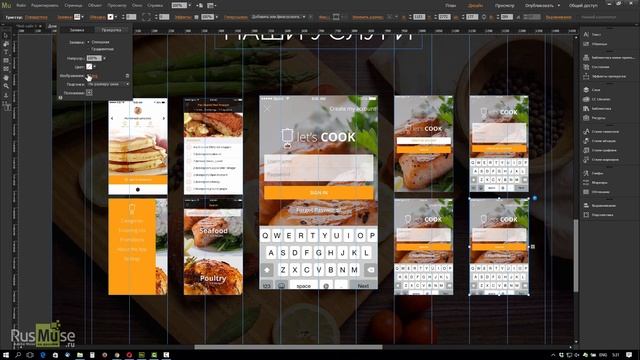Click the Fill (Заливка) link in control bar

[64, 17]
